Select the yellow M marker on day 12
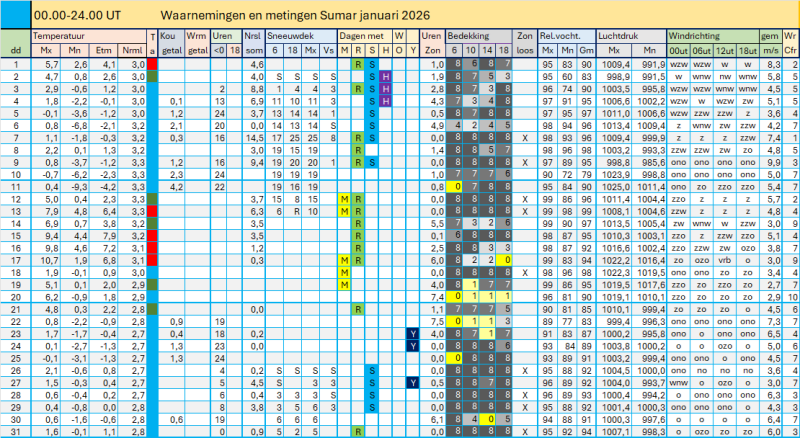 tap(344, 199)
